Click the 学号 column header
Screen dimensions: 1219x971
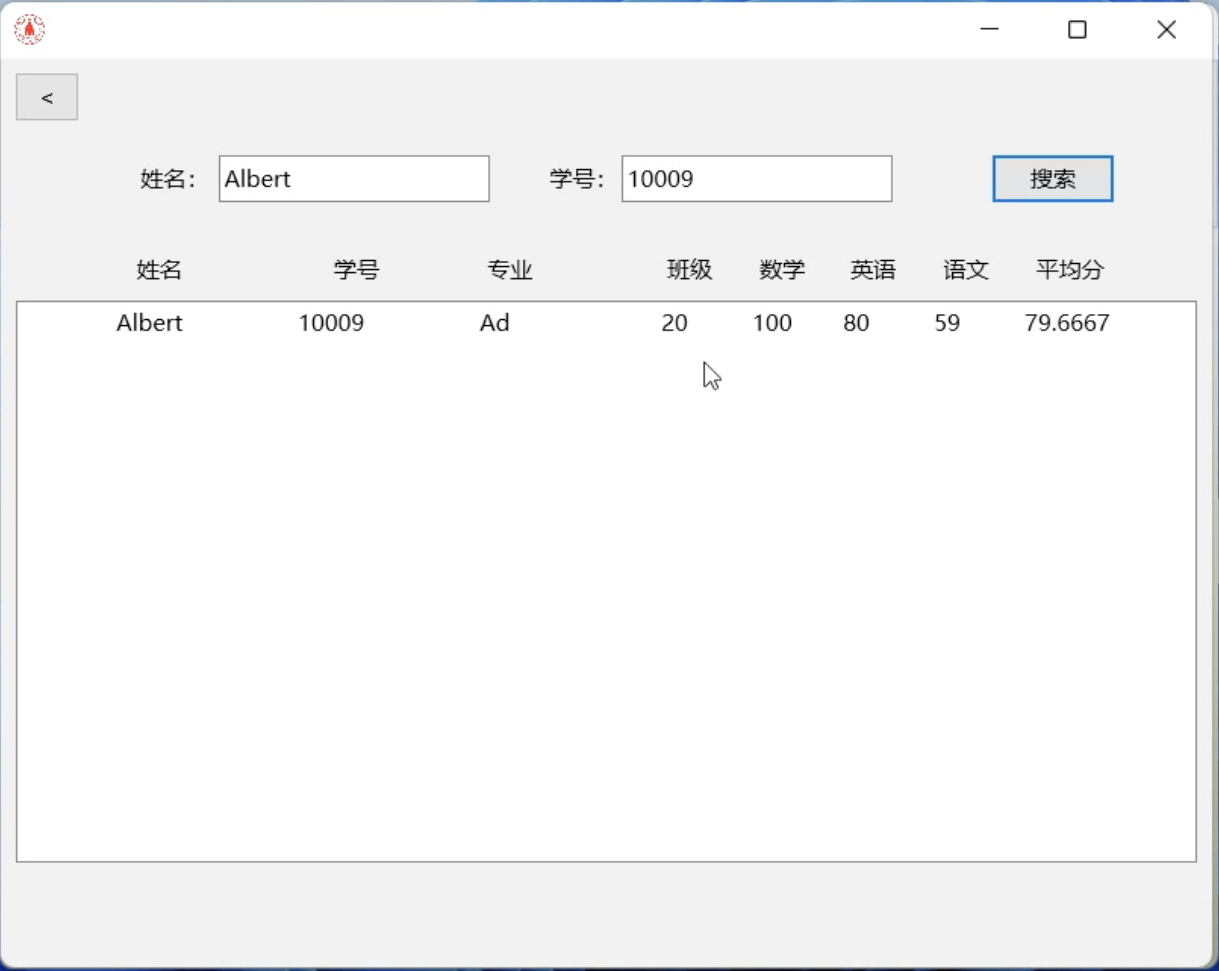click(x=357, y=269)
